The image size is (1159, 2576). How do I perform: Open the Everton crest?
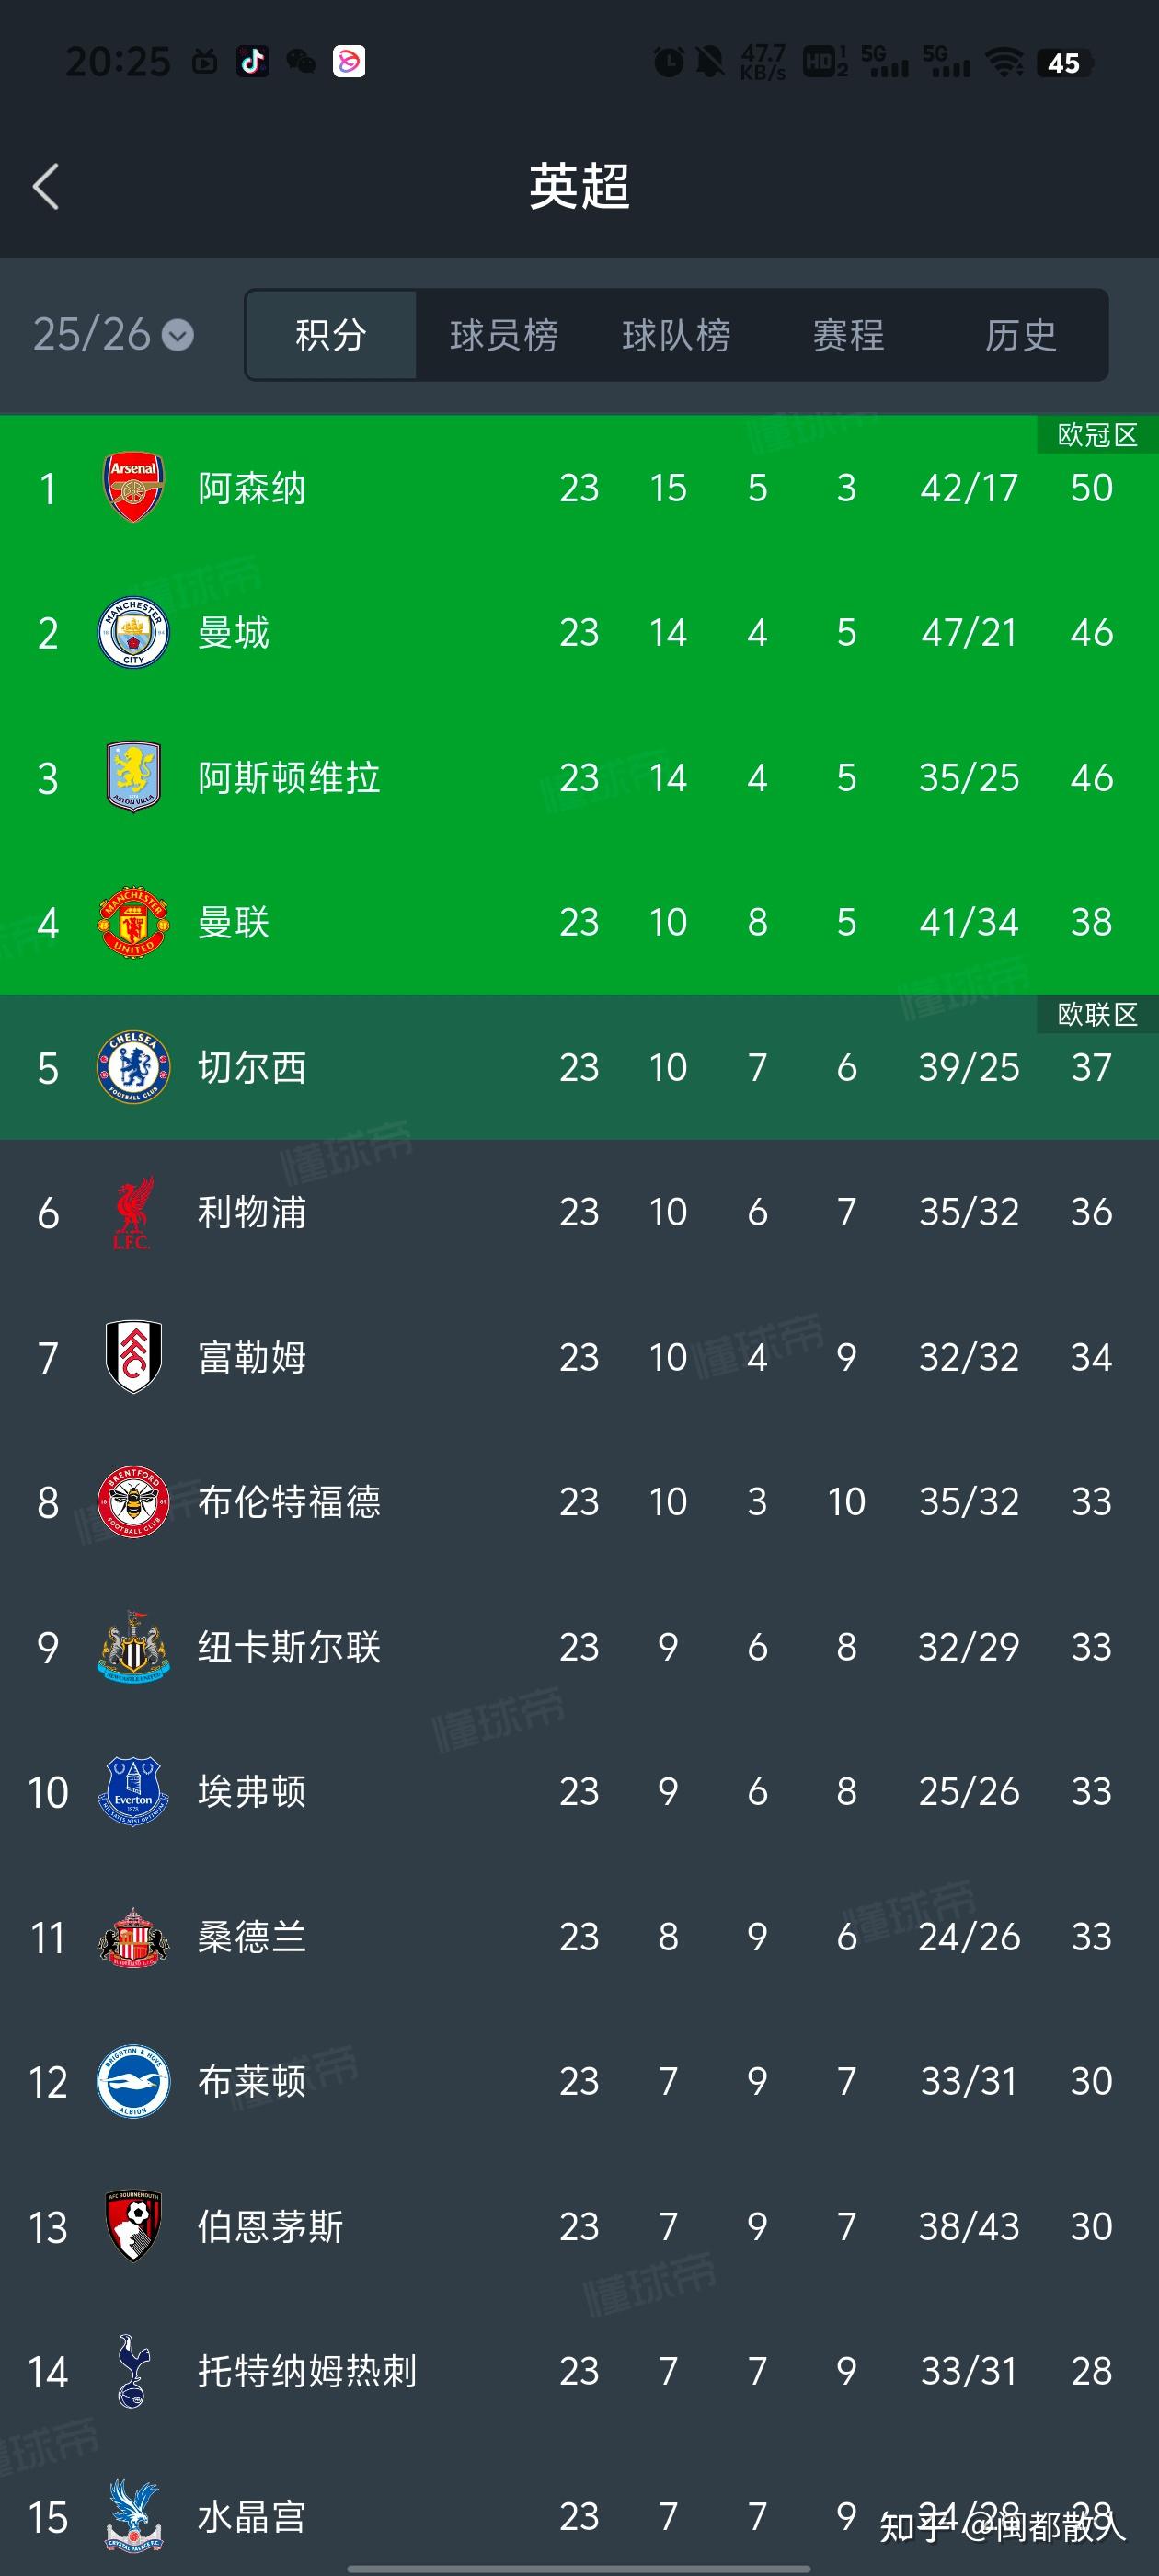(x=133, y=1792)
